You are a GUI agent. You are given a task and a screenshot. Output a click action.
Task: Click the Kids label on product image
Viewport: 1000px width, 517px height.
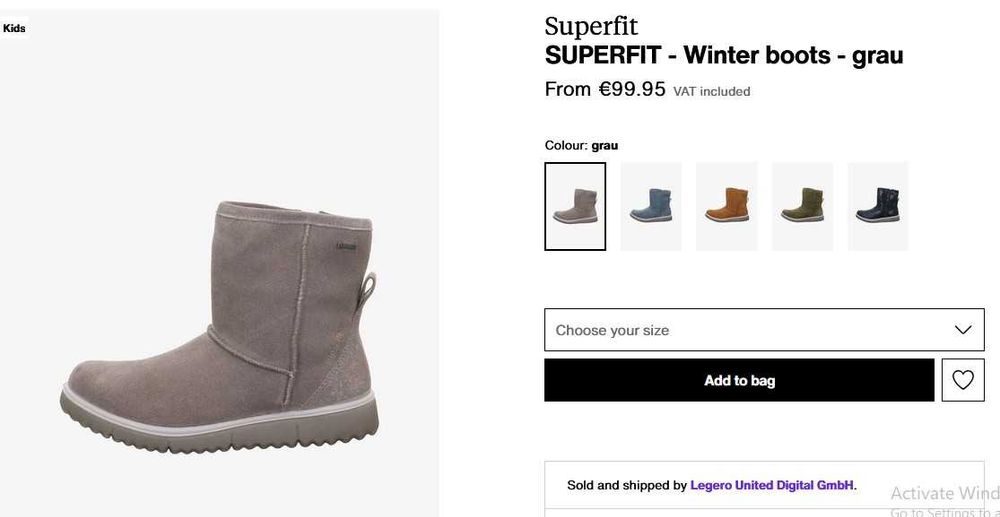coord(14,28)
